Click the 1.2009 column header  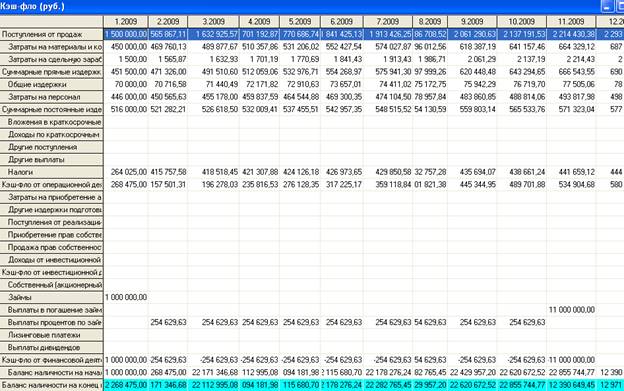(x=126, y=22)
